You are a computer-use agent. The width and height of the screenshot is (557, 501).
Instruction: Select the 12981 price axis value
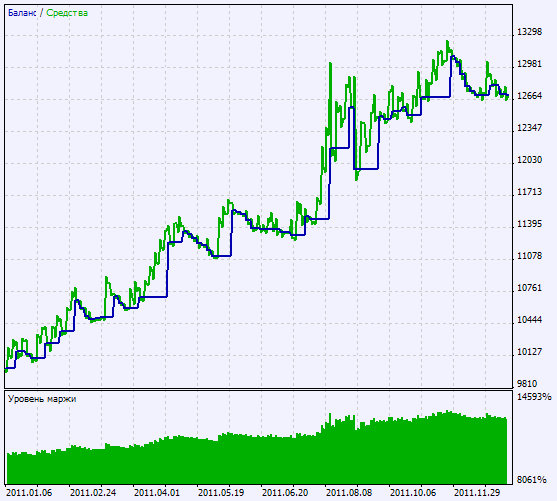[x=529, y=64]
